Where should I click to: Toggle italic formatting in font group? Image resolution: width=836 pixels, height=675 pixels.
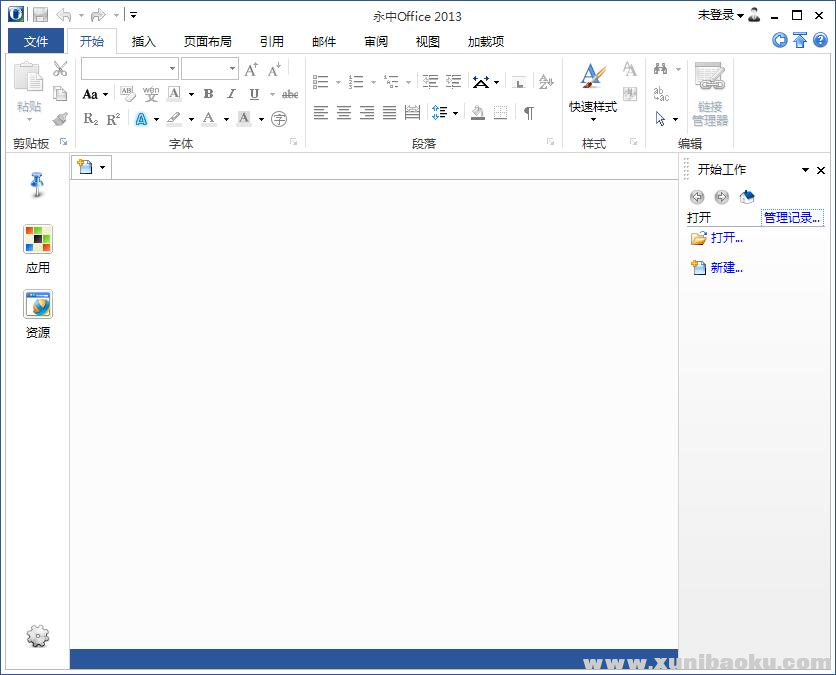coord(231,94)
